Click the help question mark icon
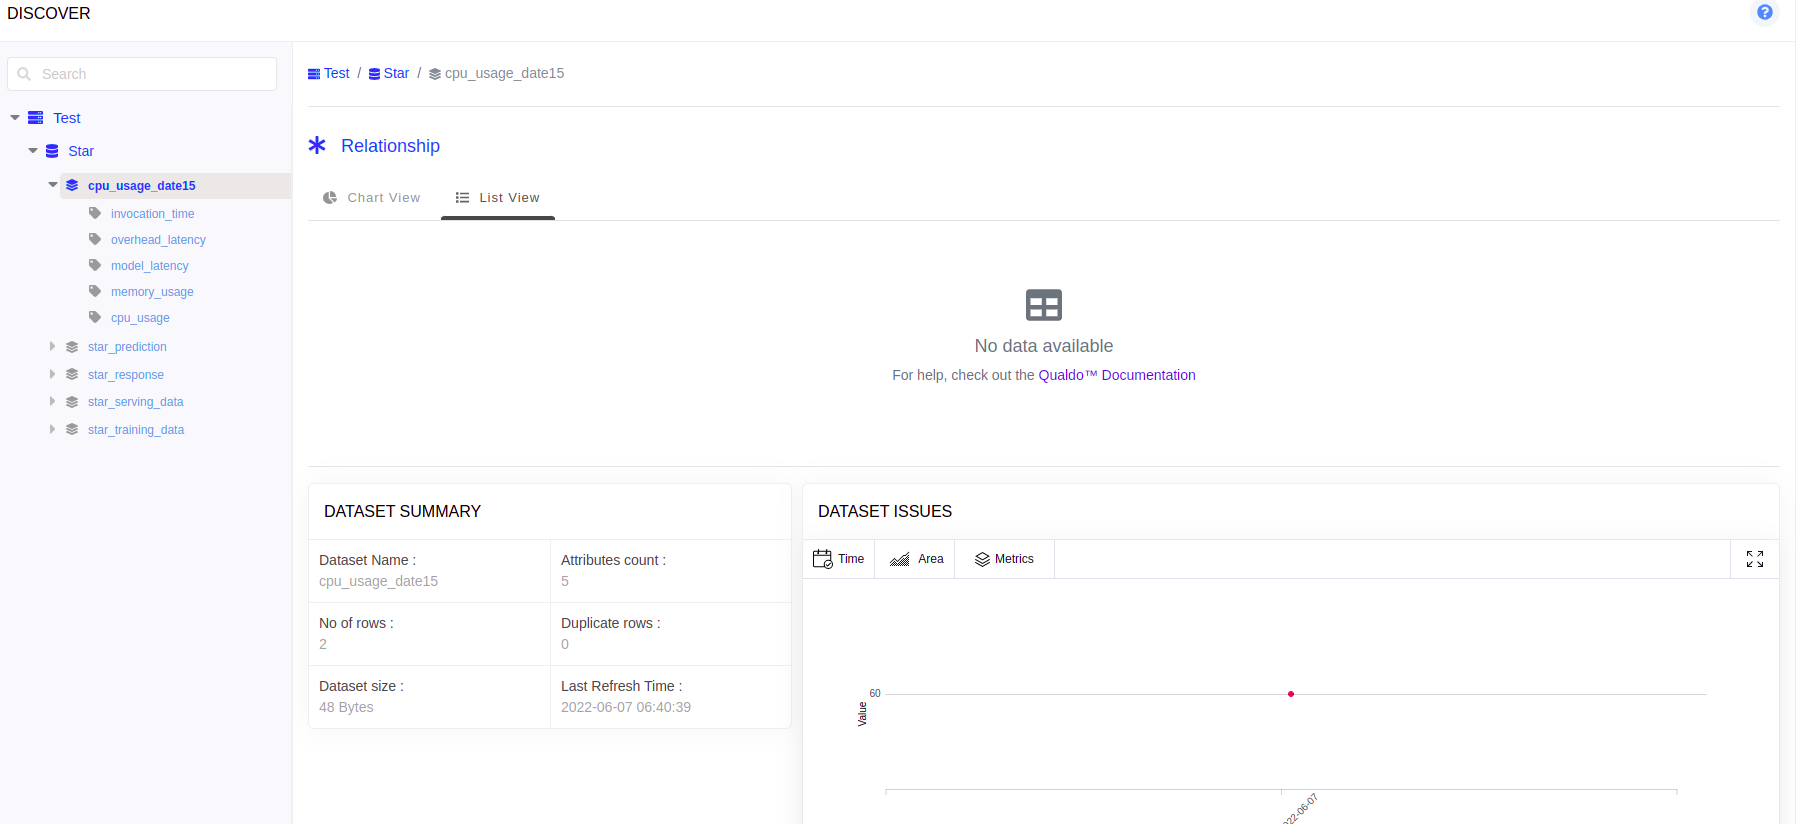The width and height of the screenshot is (1796, 824). pos(1765,12)
